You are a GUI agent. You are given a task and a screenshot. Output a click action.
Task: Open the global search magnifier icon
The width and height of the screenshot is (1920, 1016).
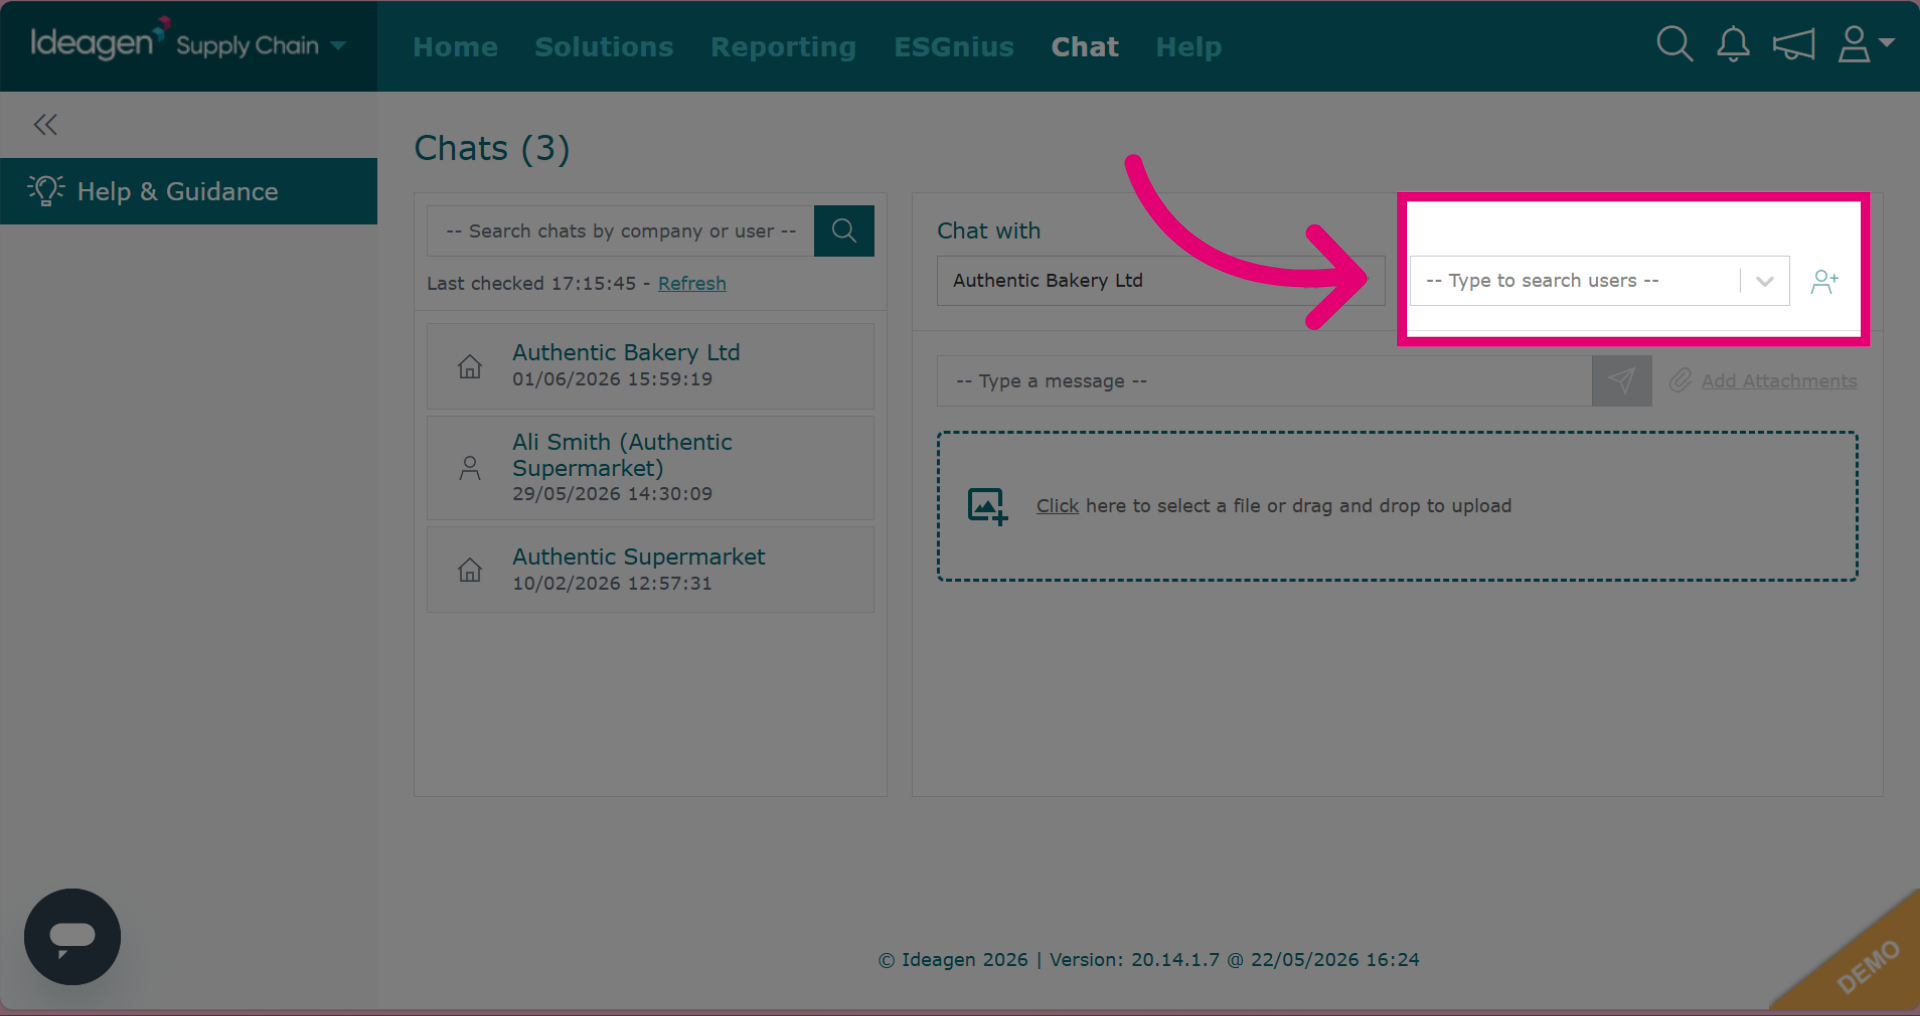point(1674,44)
